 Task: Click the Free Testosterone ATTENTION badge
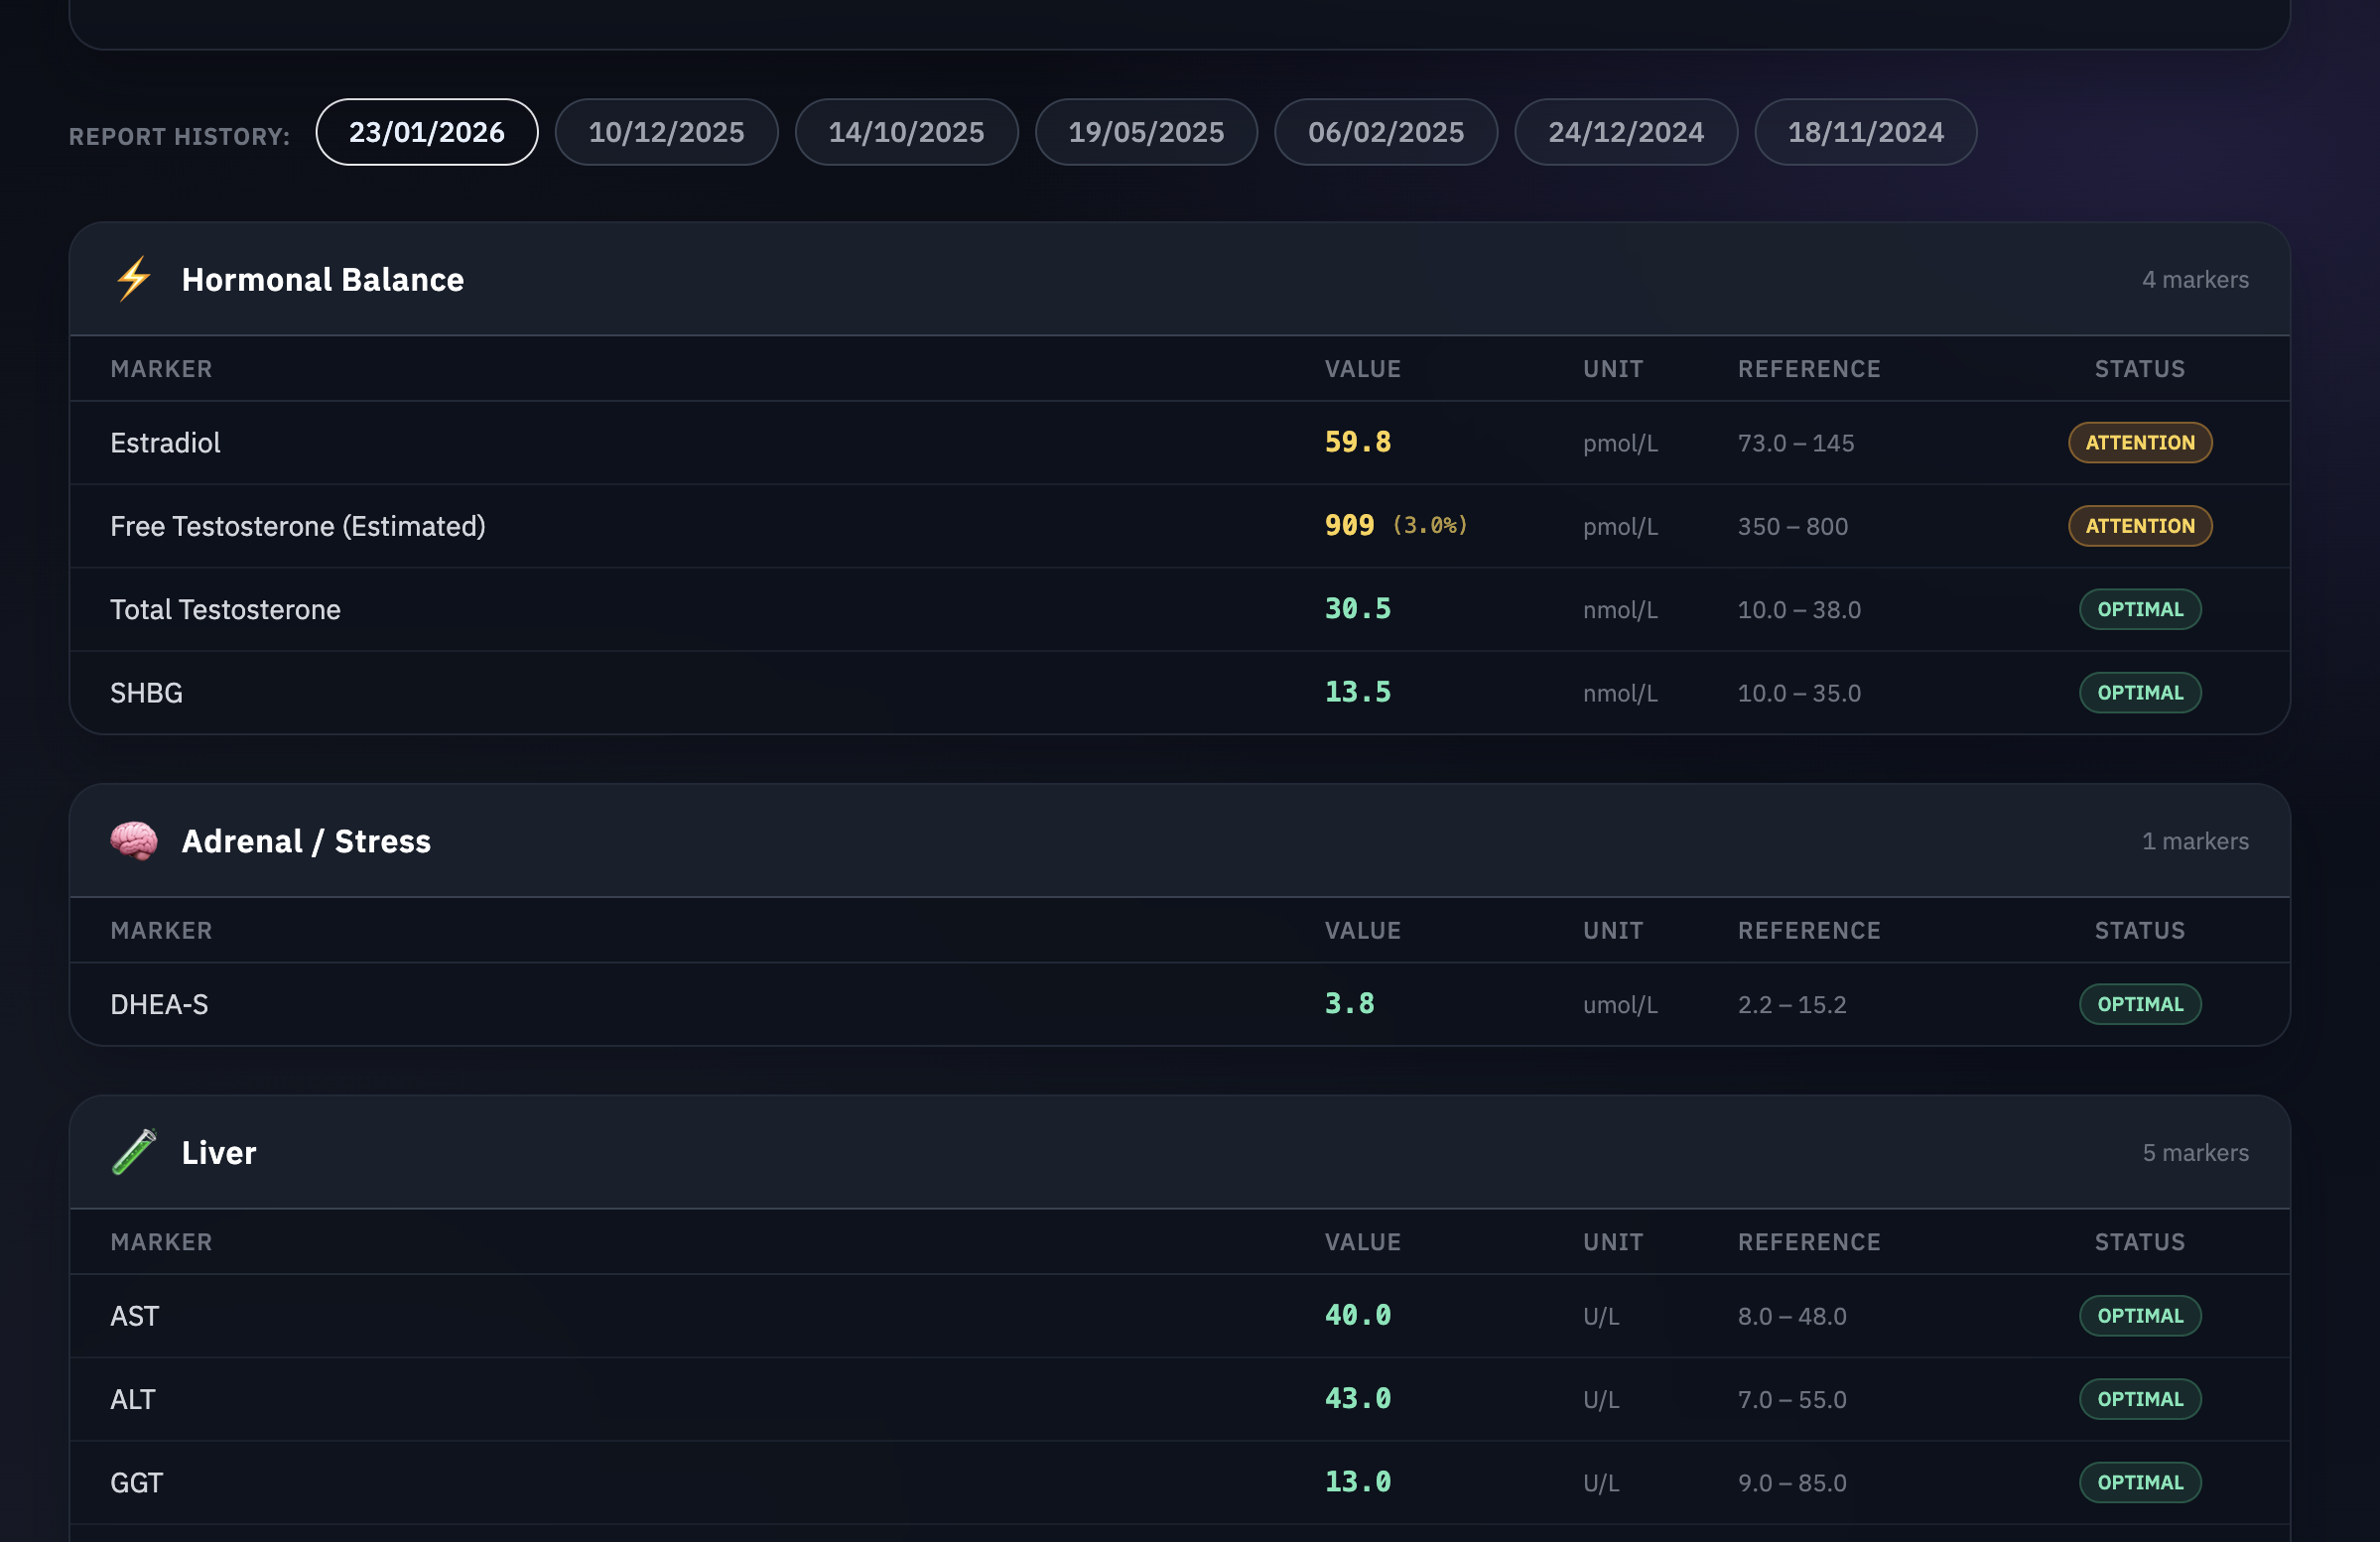pos(2140,526)
